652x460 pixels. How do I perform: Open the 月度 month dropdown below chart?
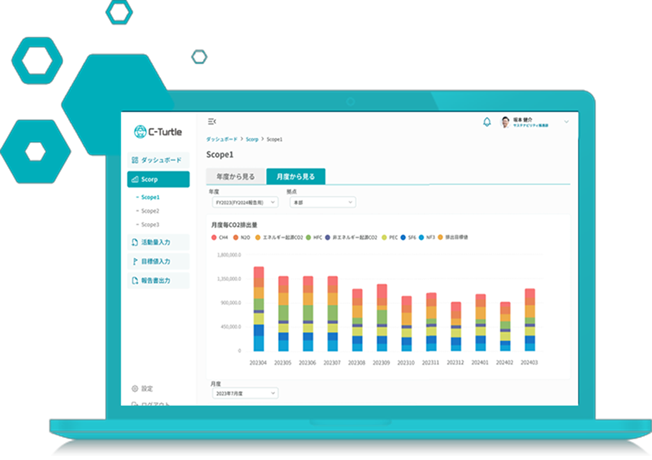pyautogui.click(x=244, y=393)
